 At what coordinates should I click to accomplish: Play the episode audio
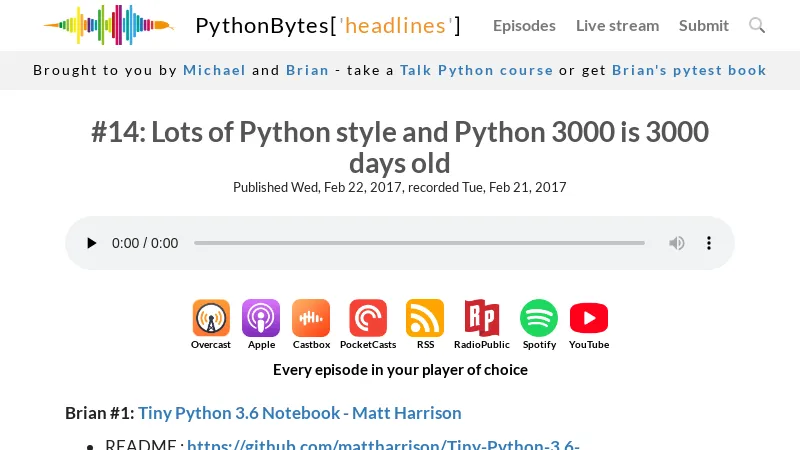point(92,243)
